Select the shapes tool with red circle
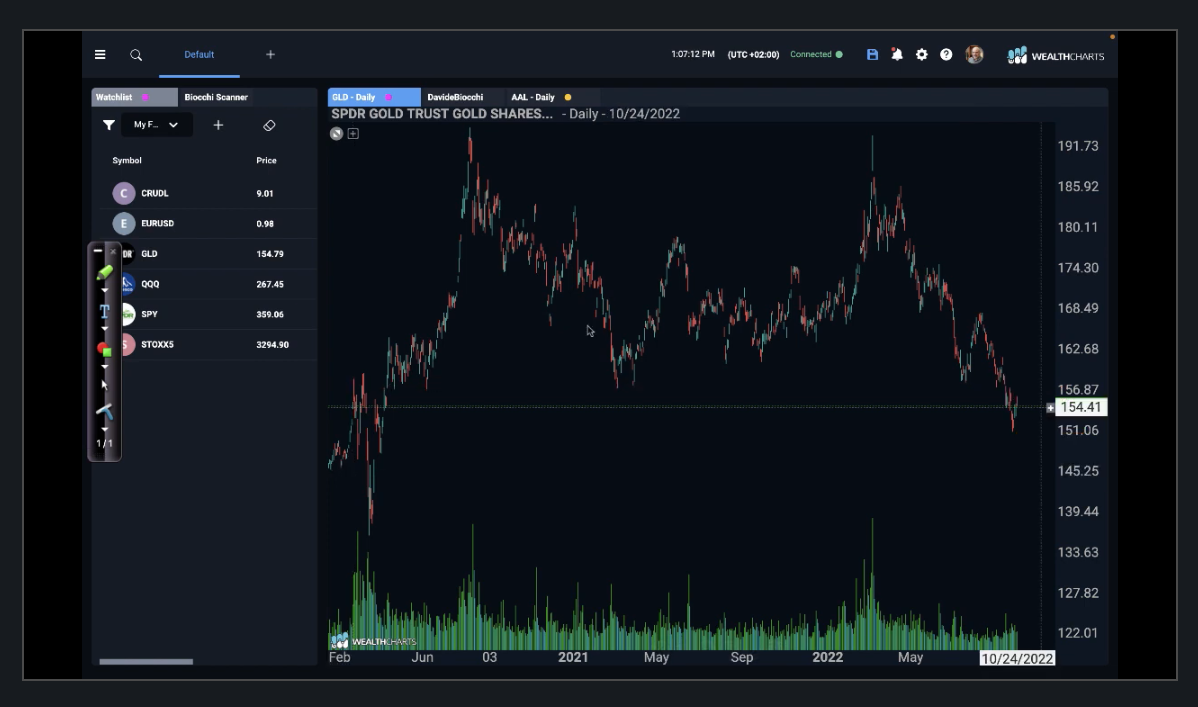Image resolution: width=1198 pixels, height=707 pixels. pyautogui.click(x=105, y=349)
